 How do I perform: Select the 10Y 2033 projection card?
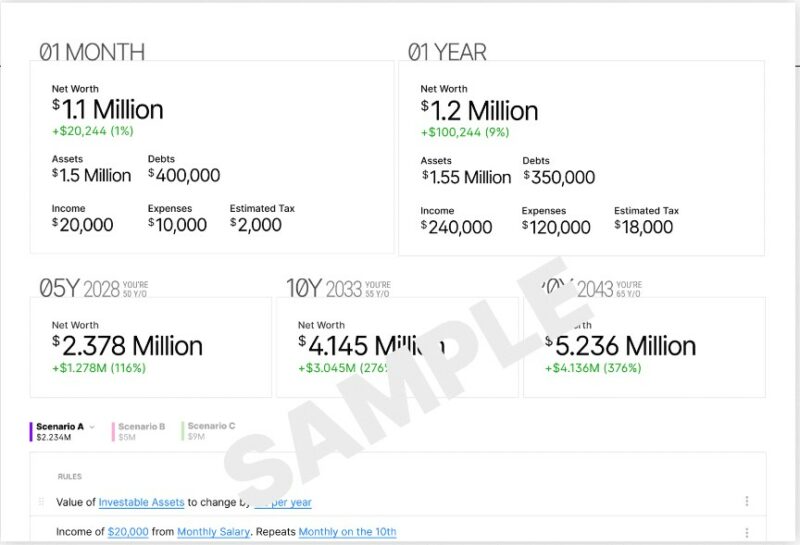tap(397, 346)
